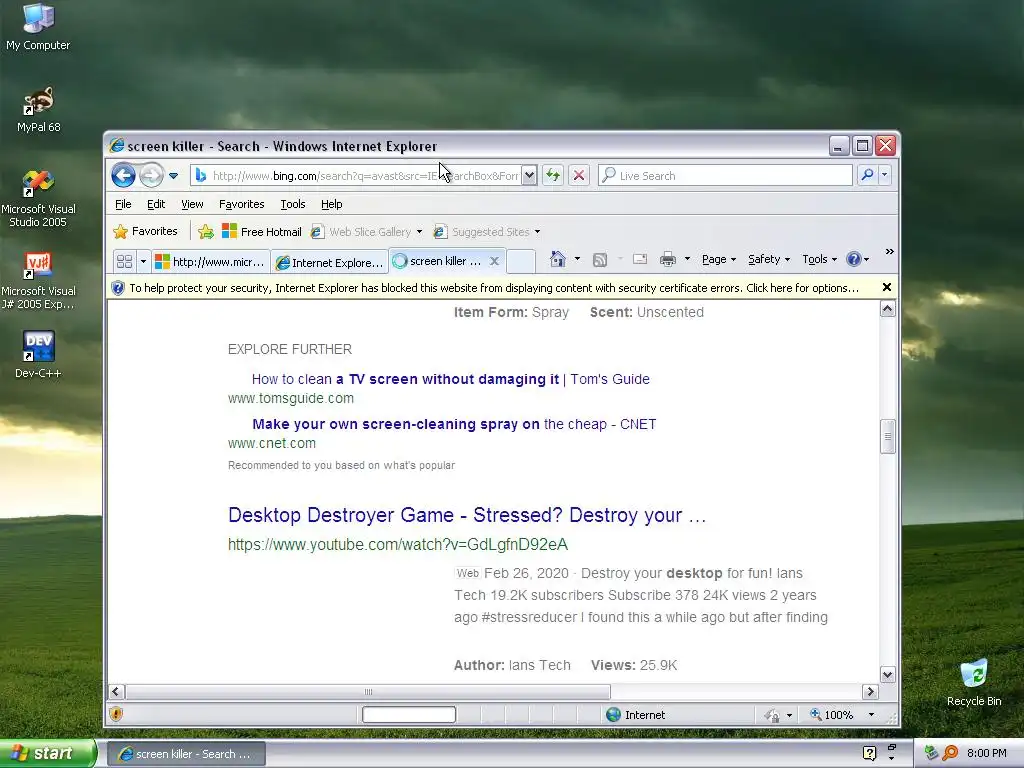Go back with the browser Back arrow
The width and height of the screenshot is (1024, 768).
point(123,175)
